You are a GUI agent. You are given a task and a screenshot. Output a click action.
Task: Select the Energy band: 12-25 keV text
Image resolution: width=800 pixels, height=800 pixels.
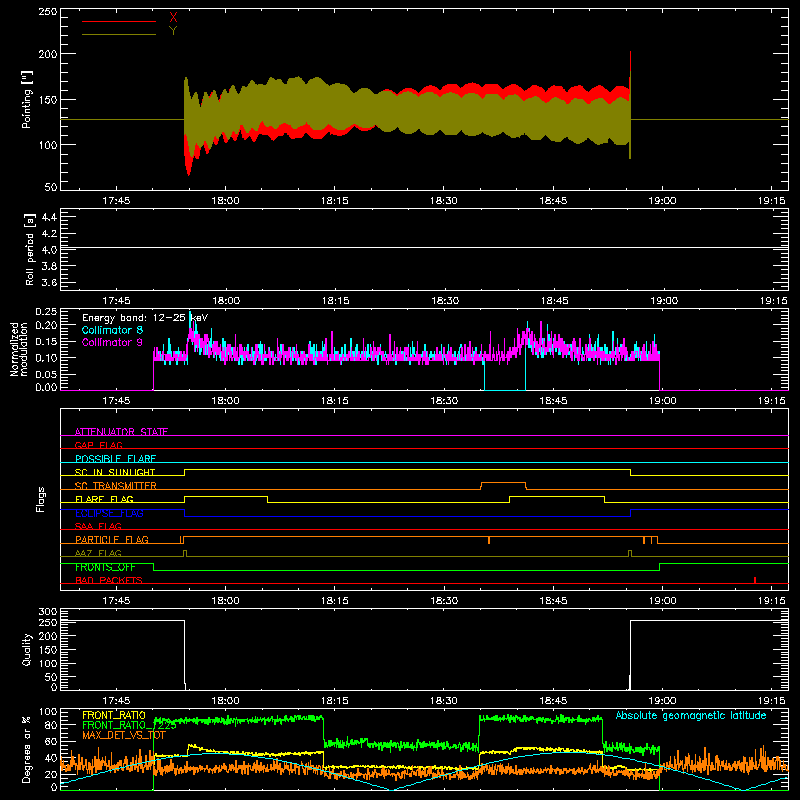coord(145,318)
